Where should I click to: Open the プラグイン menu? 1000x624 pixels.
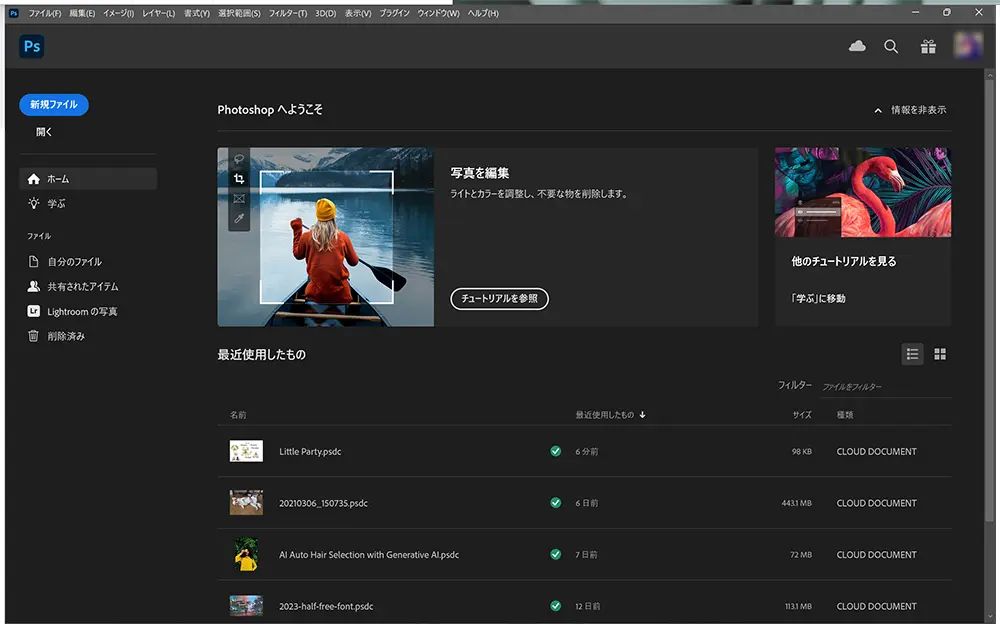click(x=395, y=13)
